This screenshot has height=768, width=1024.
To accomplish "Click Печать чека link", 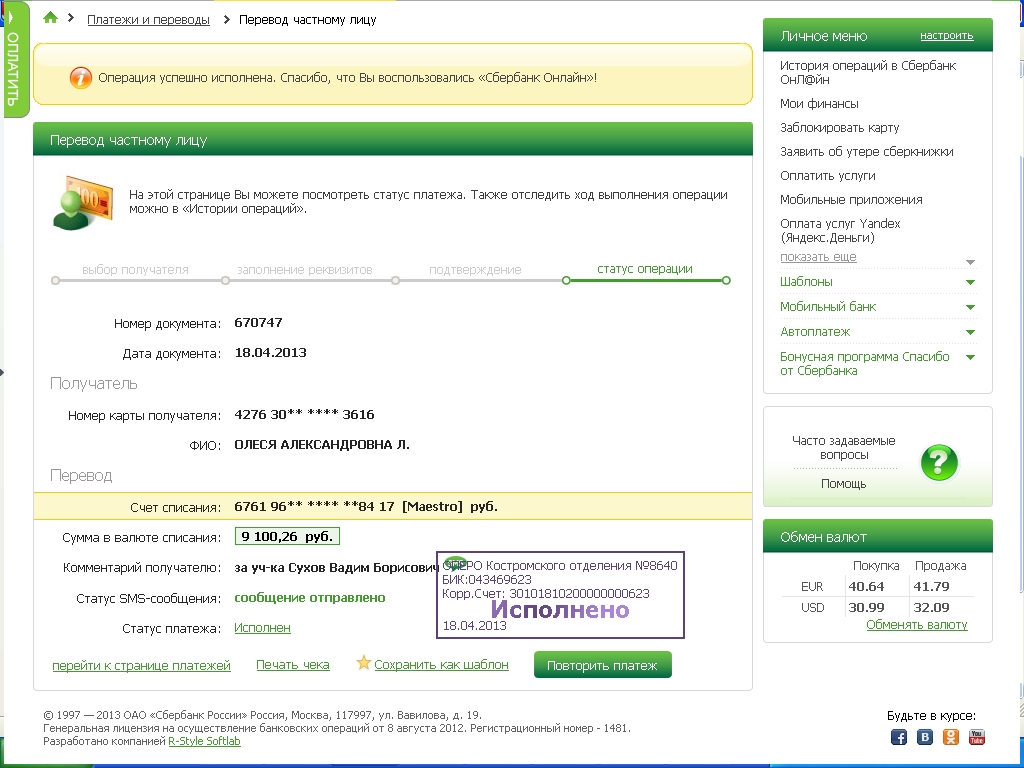I will [293, 665].
